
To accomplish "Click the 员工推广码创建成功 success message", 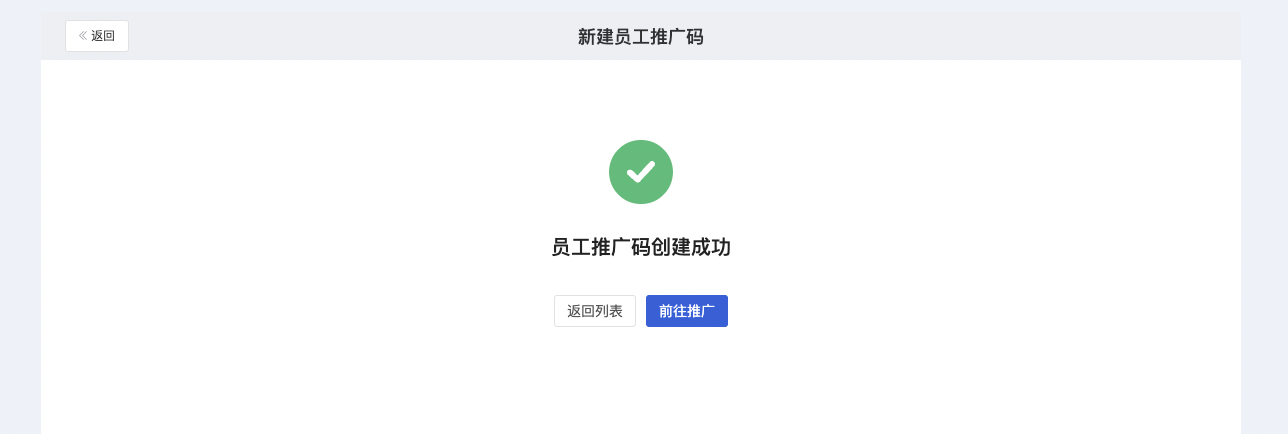I will click(x=641, y=247).
